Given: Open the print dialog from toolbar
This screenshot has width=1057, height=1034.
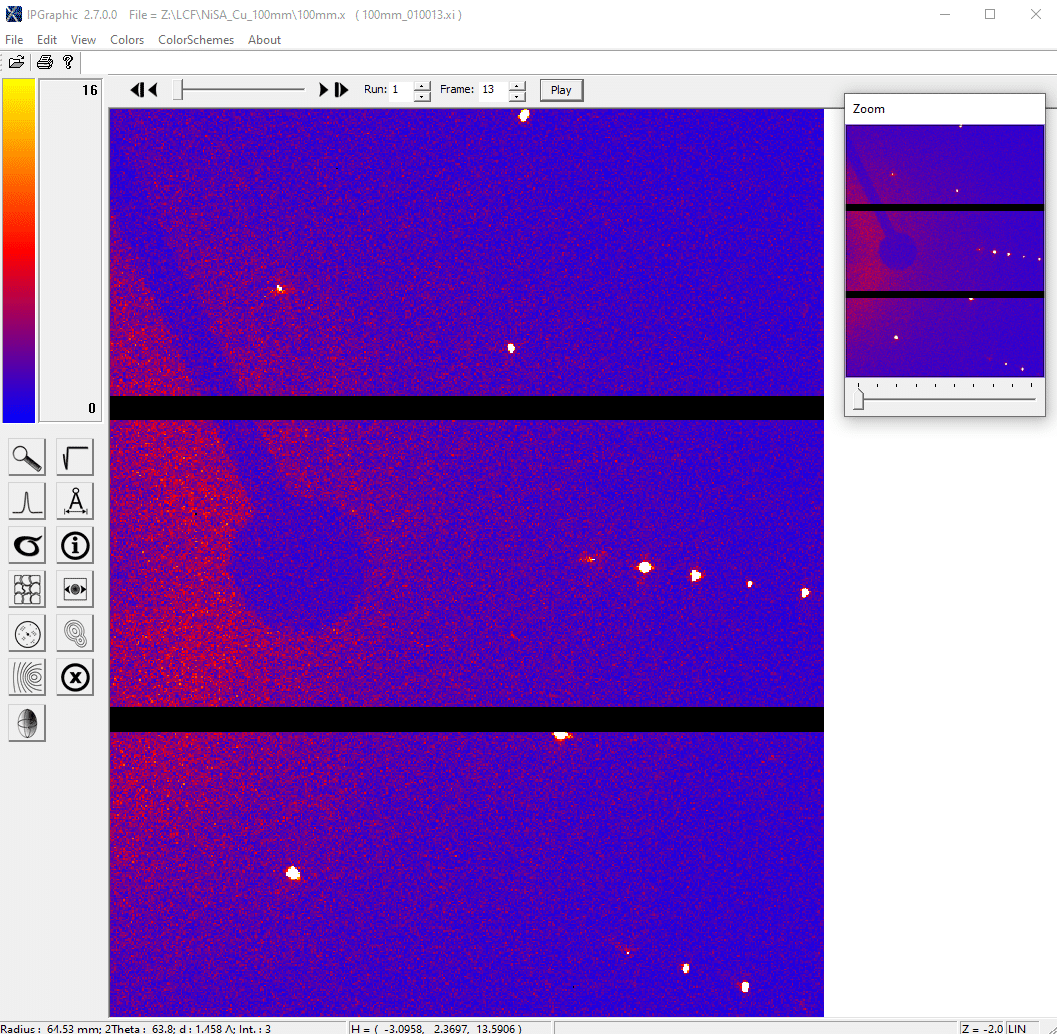Looking at the screenshot, I should click(x=44, y=62).
